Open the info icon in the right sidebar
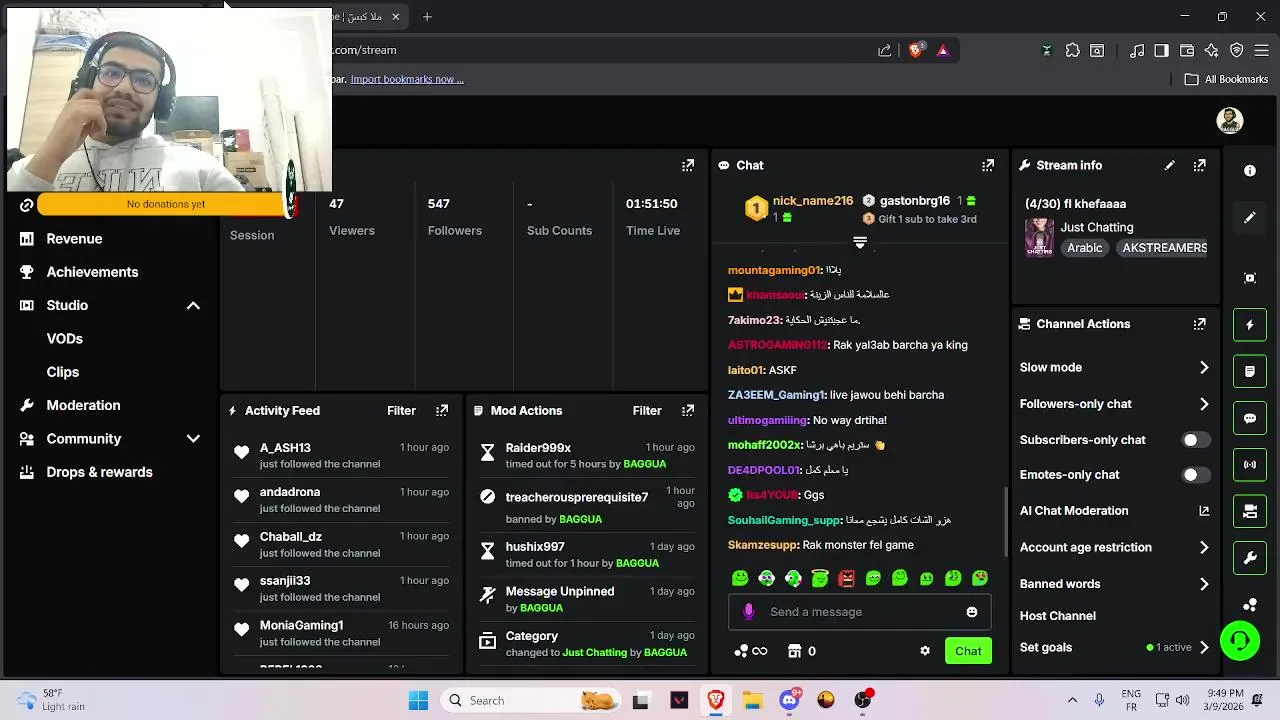The width and height of the screenshot is (1280, 720). coord(1250,171)
